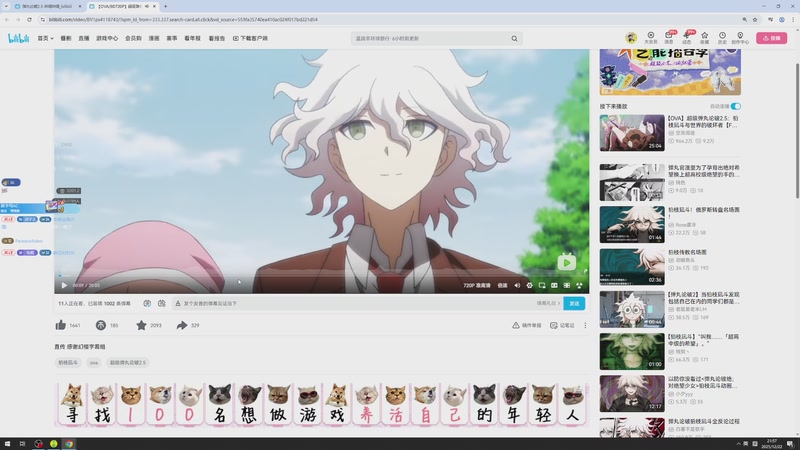Image resolution: width=800 pixels, height=450 pixels.
Task: Favorite the video with star icon
Action: [x=141, y=325]
